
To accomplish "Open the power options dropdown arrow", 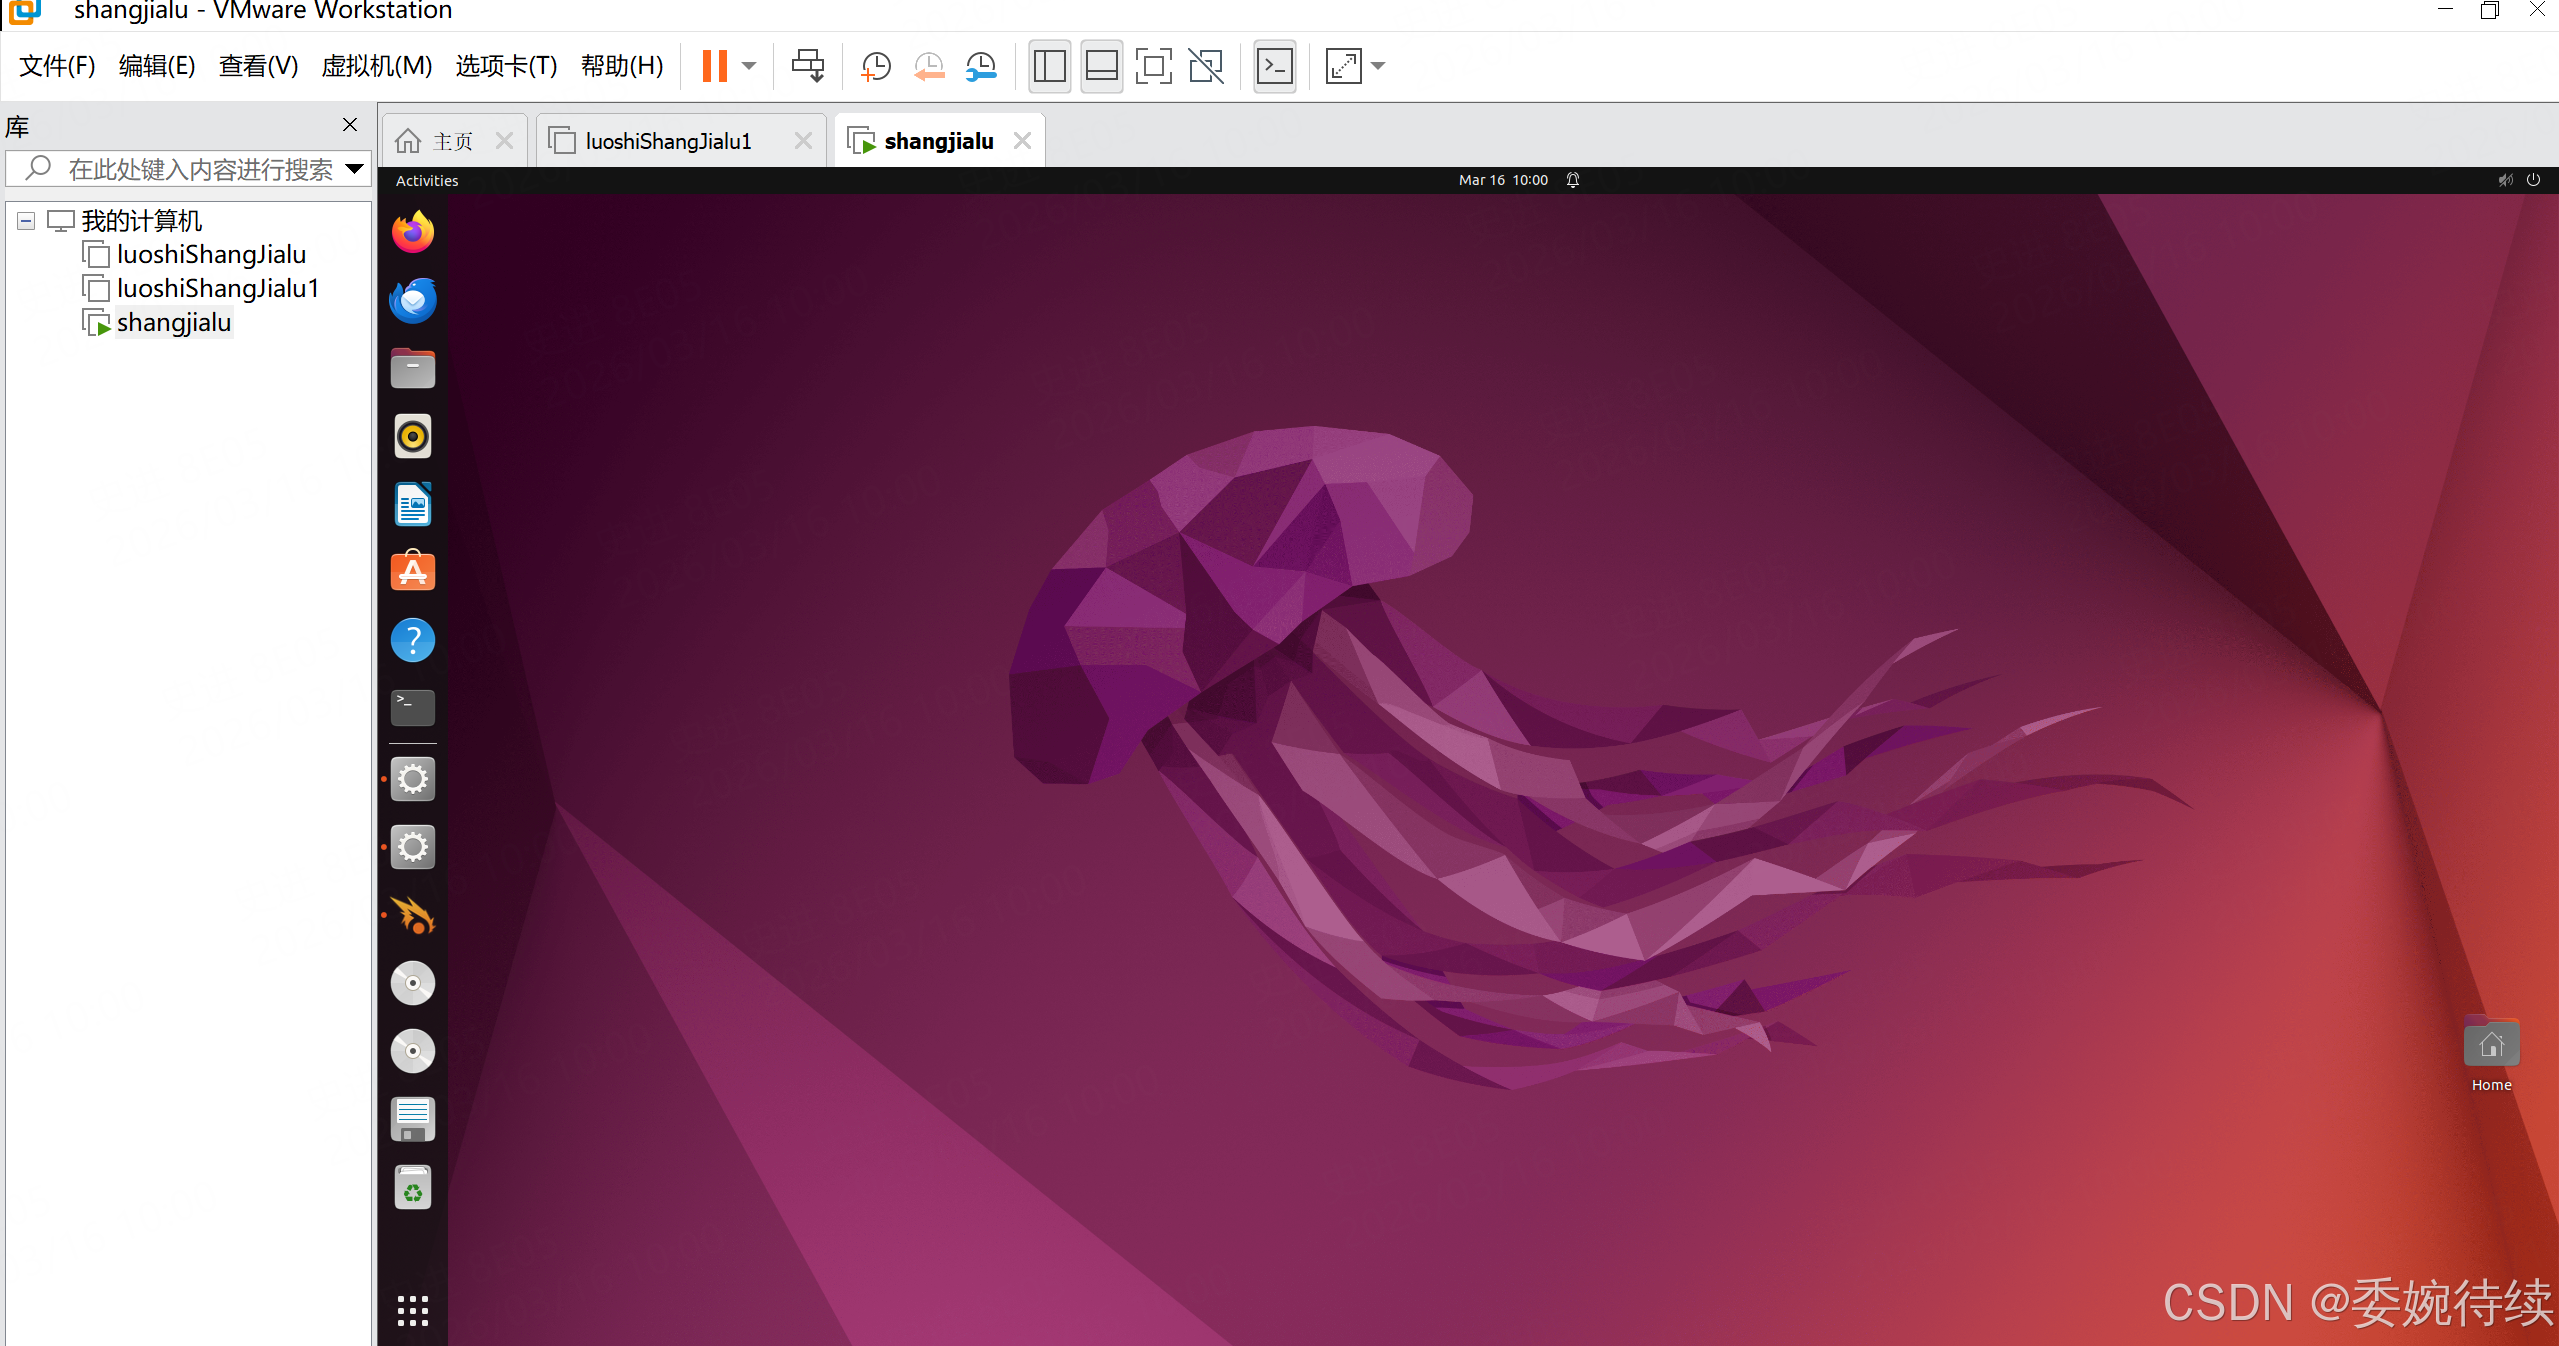I will click(x=749, y=66).
